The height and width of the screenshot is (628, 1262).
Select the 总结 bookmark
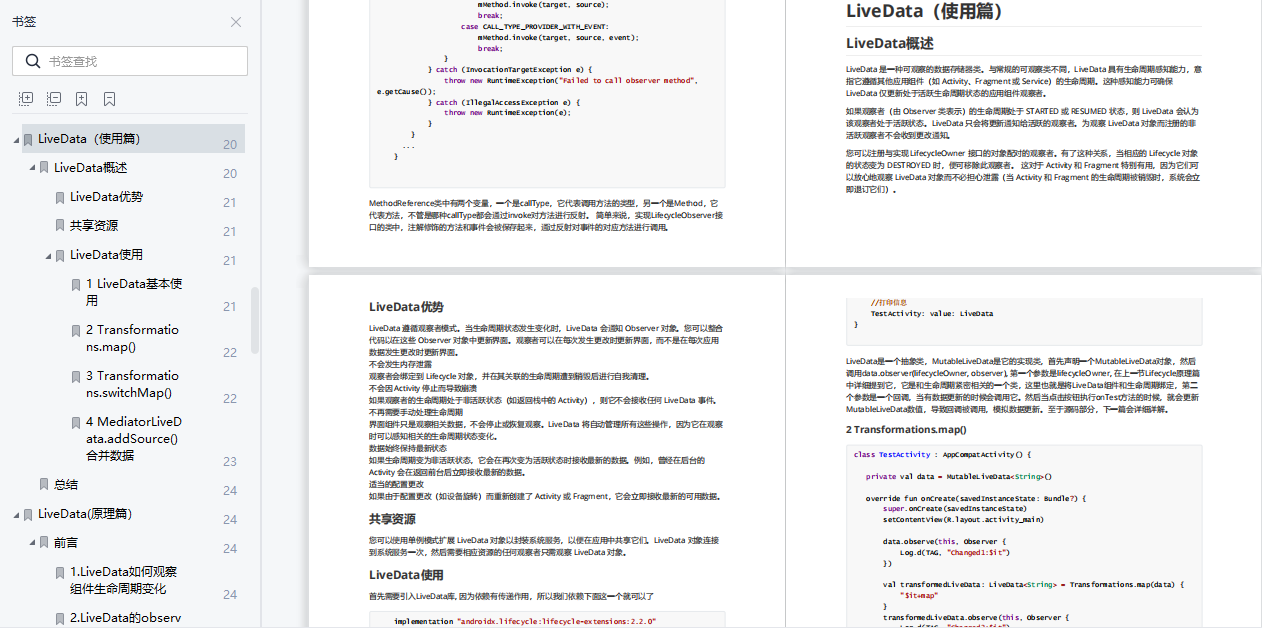click(66, 484)
